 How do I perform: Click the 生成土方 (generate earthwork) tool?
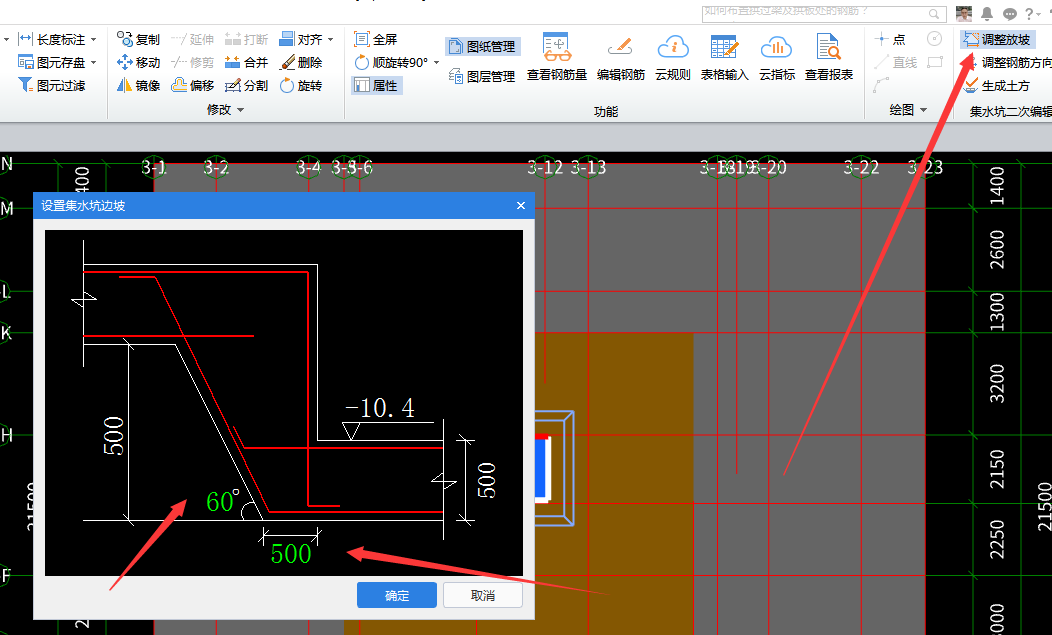pyautogui.click(x=1003, y=86)
